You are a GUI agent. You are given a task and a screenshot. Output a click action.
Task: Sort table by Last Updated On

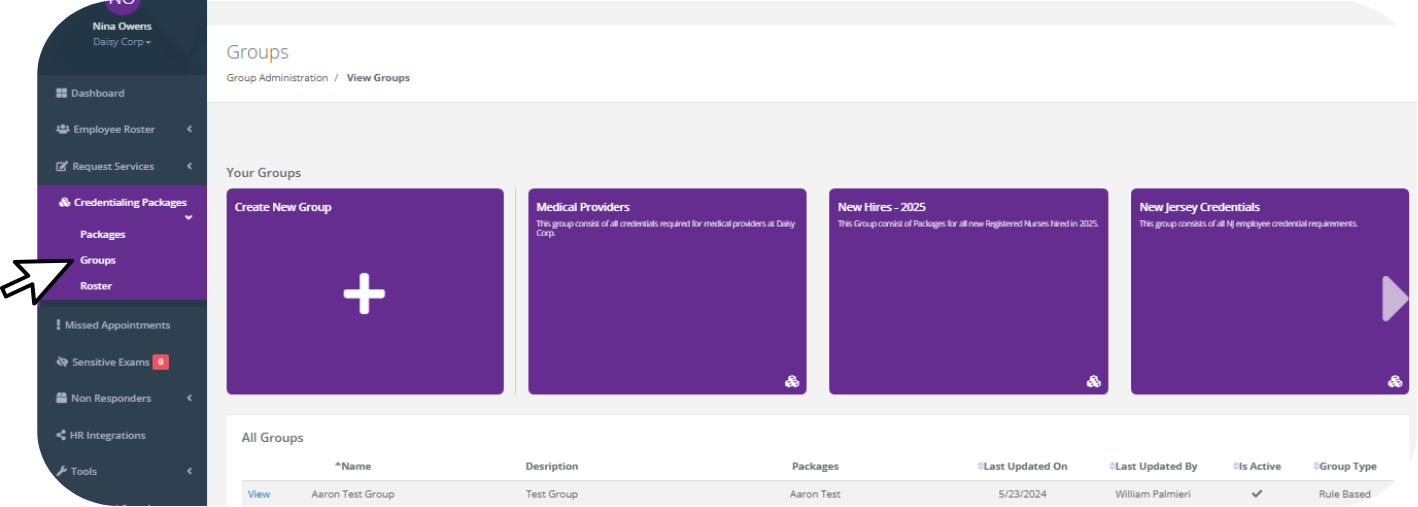point(1022,466)
